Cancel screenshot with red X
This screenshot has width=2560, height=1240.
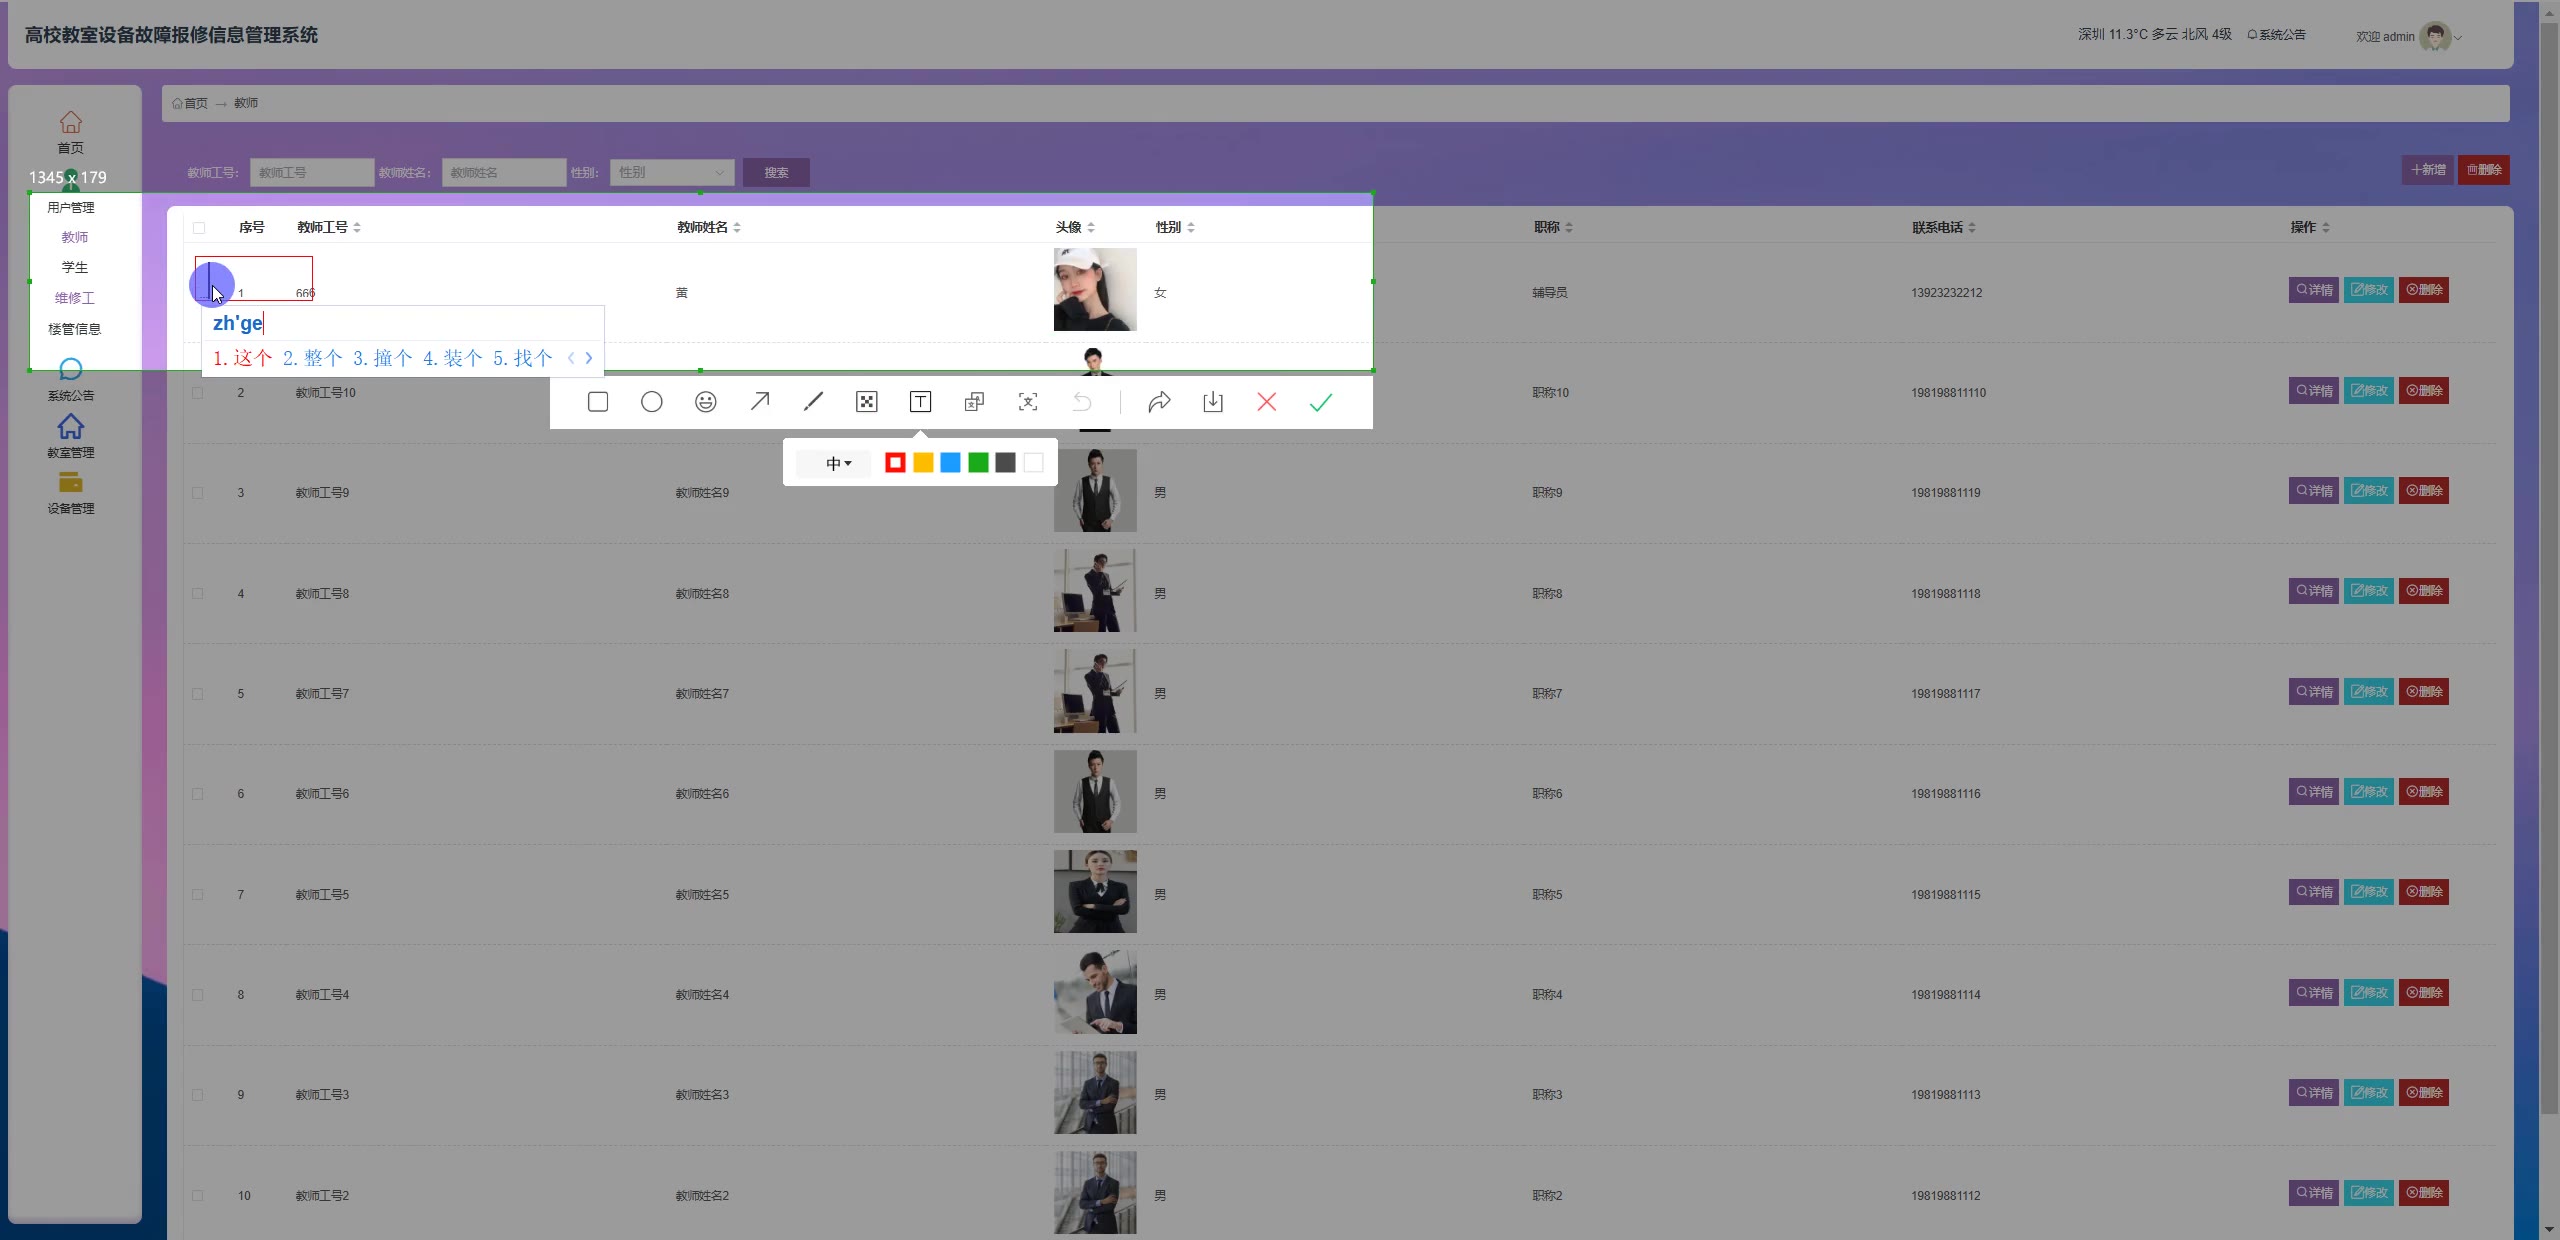tap(1267, 402)
